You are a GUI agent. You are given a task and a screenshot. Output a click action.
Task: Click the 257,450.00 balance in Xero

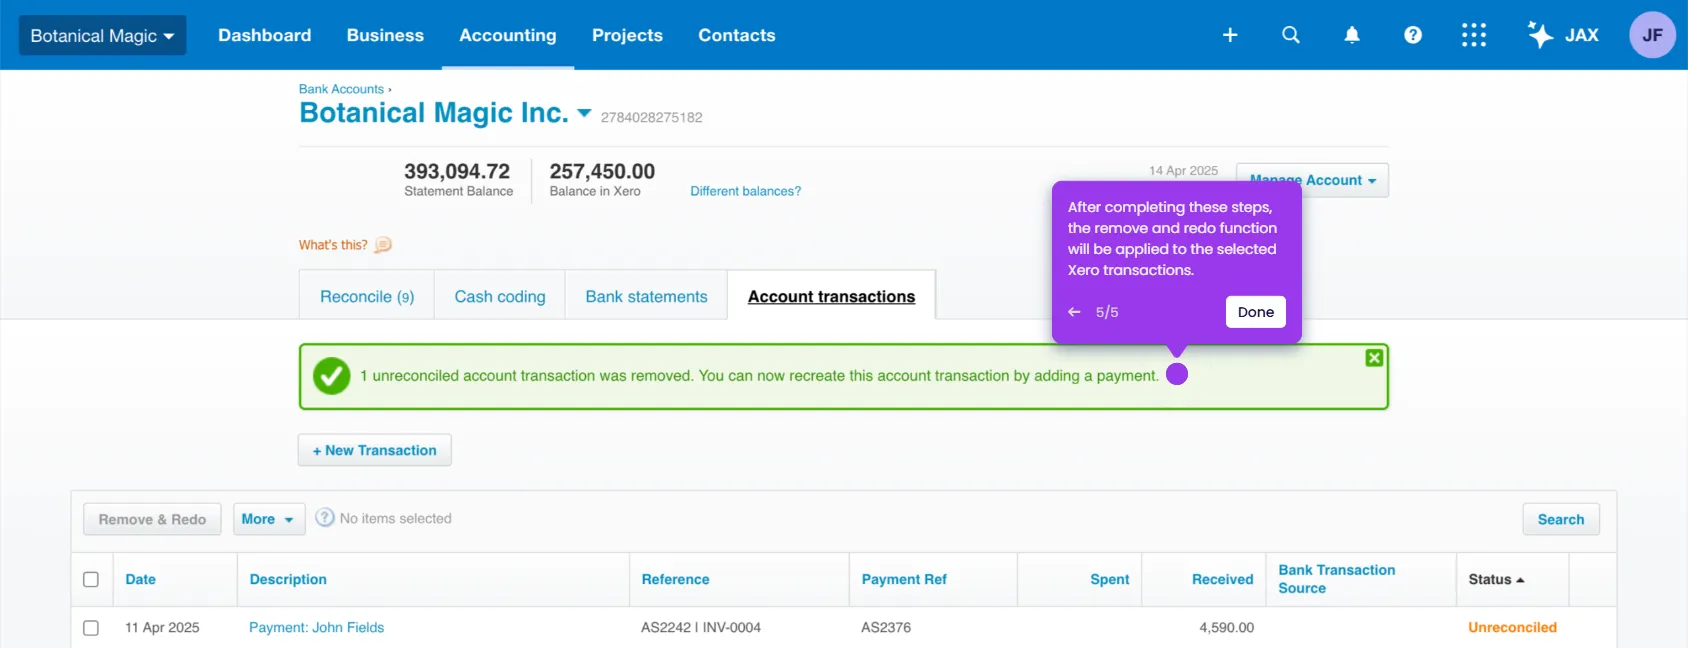pos(602,171)
